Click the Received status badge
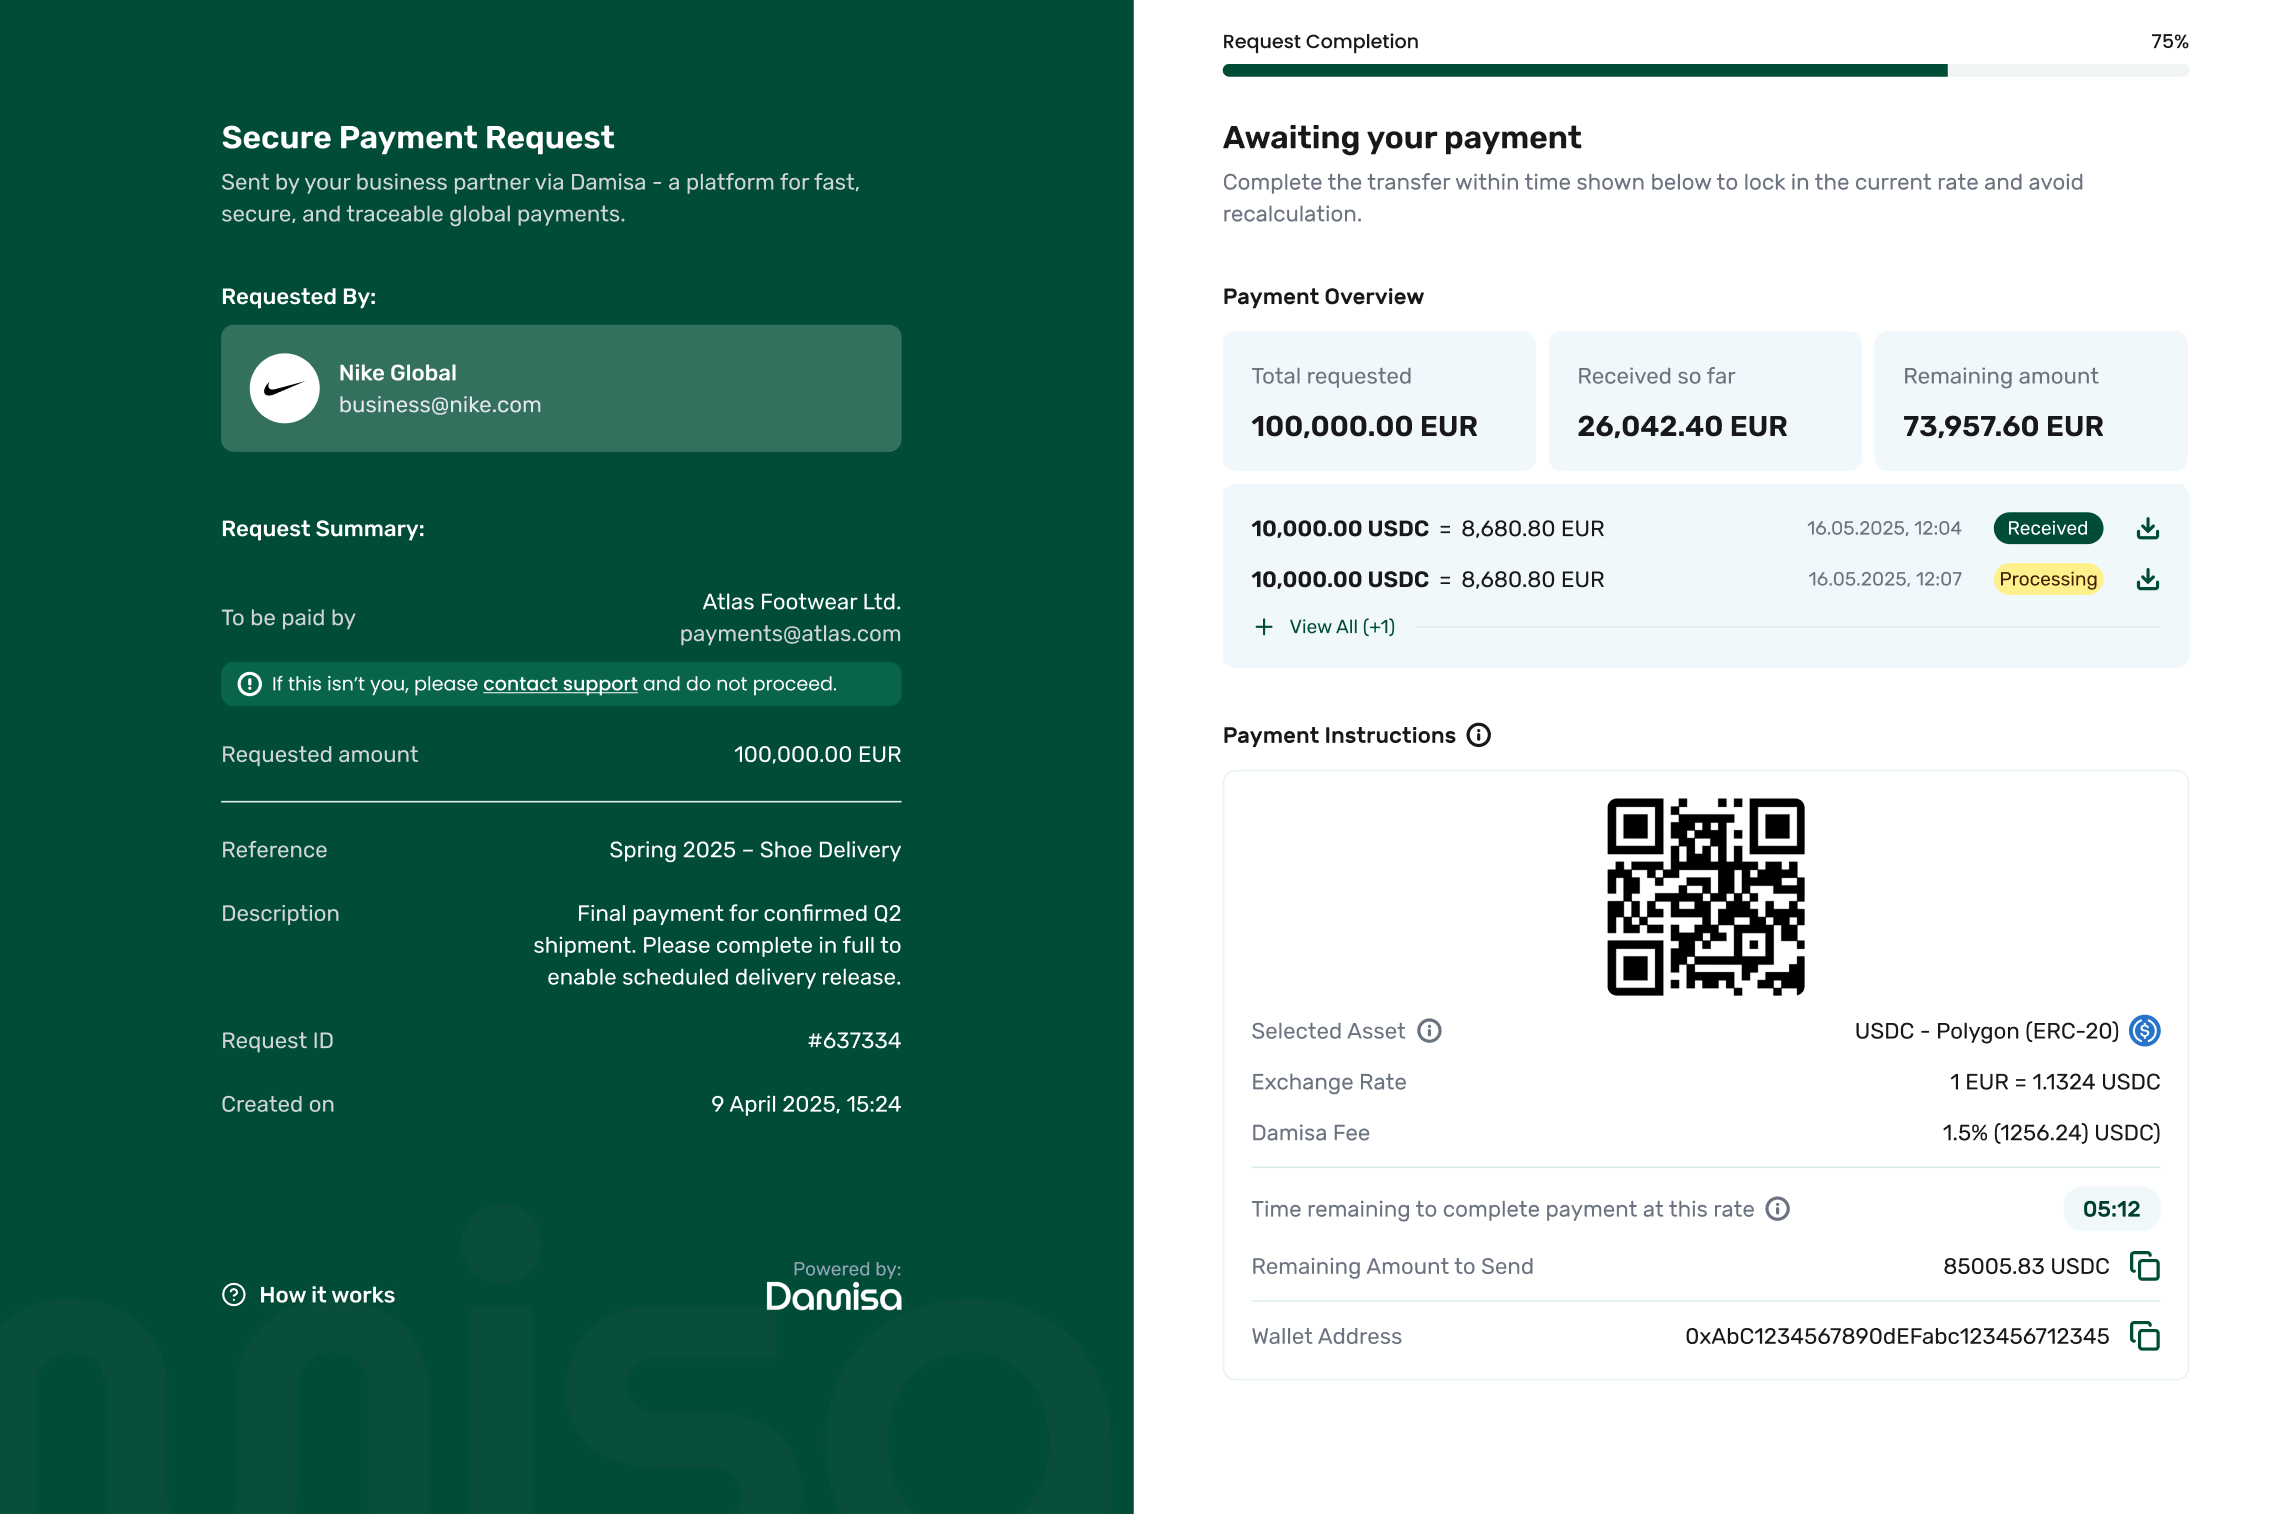 [2047, 528]
